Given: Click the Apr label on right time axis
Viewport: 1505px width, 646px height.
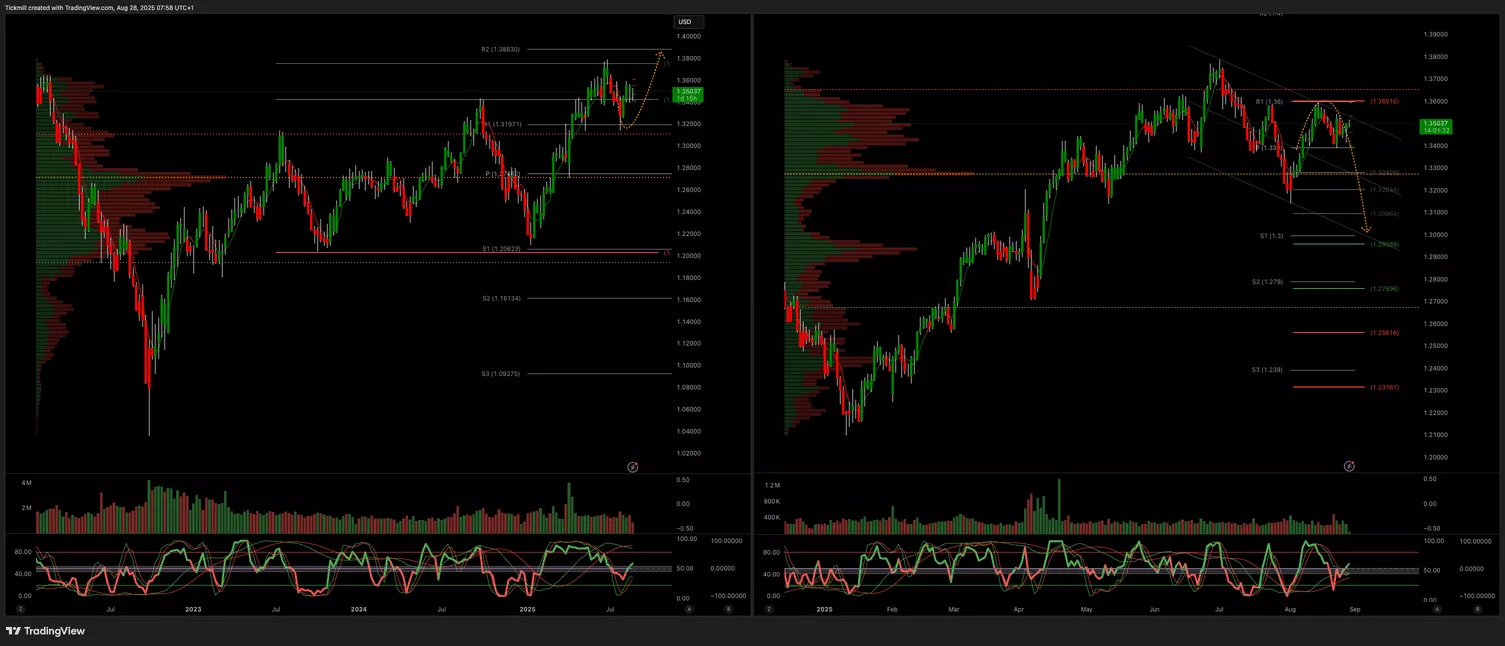Looking at the screenshot, I should tap(1018, 608).
